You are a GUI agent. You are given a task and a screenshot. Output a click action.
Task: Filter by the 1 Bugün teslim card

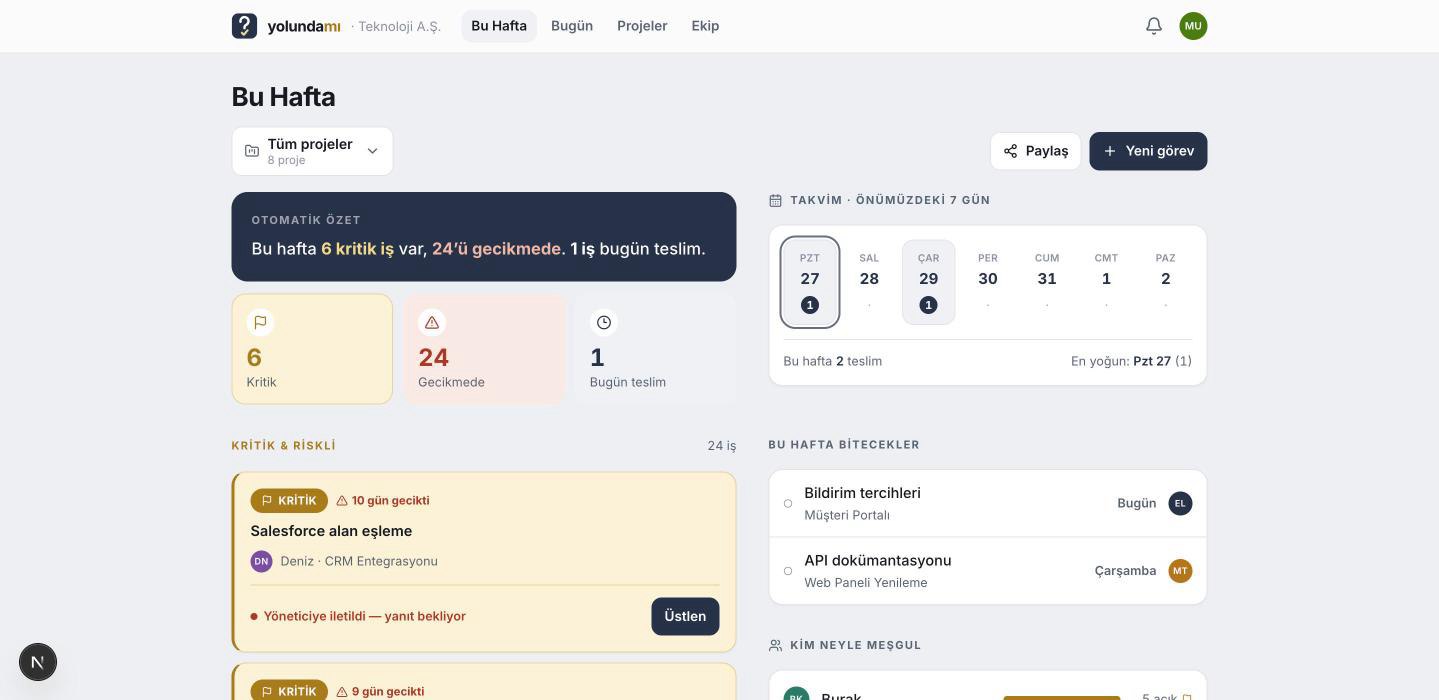coord(656,349)
